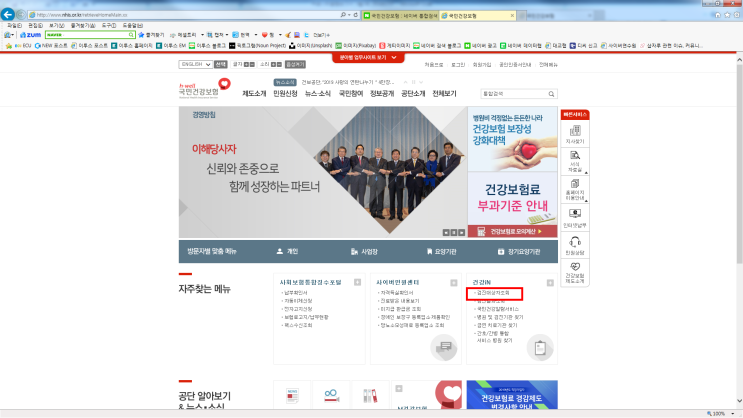
Task: Click the NHIS 국민건강보험 logo
Action: tap(204, 89)
